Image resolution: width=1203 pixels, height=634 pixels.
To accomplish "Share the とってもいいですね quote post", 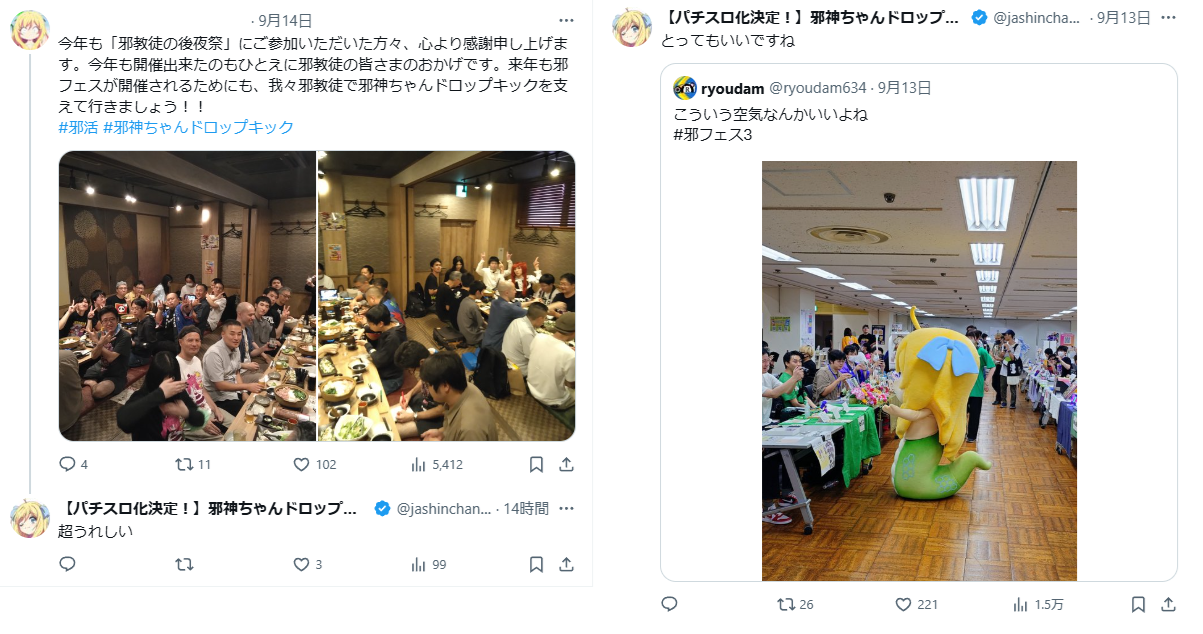I will 1168,604.
